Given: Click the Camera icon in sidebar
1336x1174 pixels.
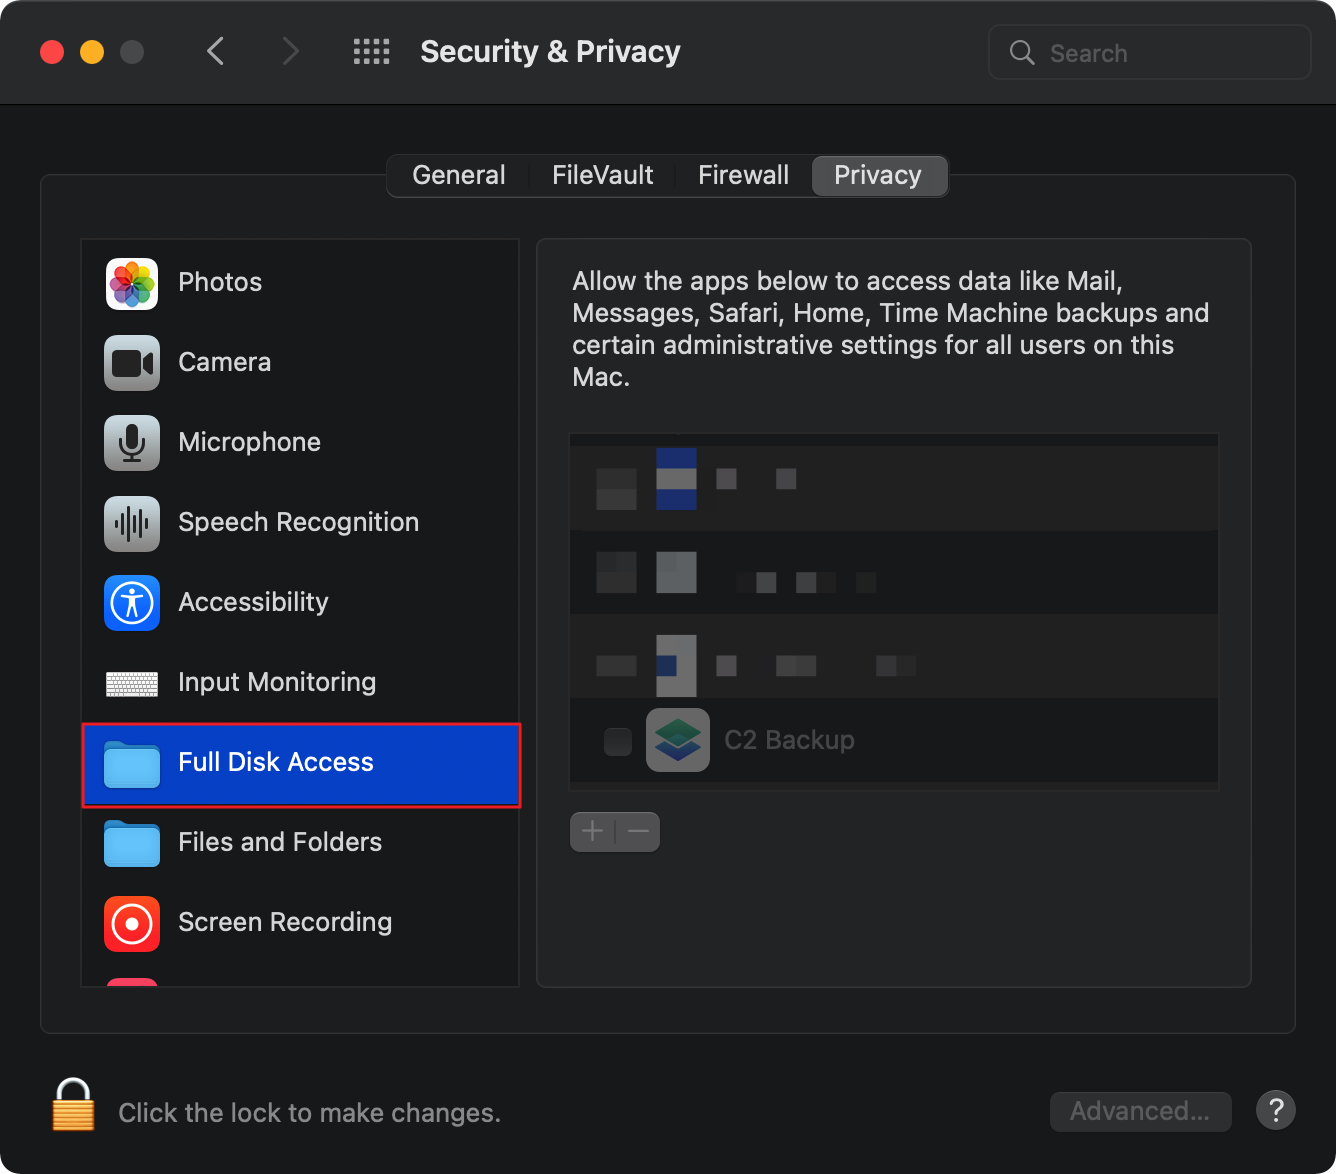Looking at the screenshot, I should pos(131,363).
